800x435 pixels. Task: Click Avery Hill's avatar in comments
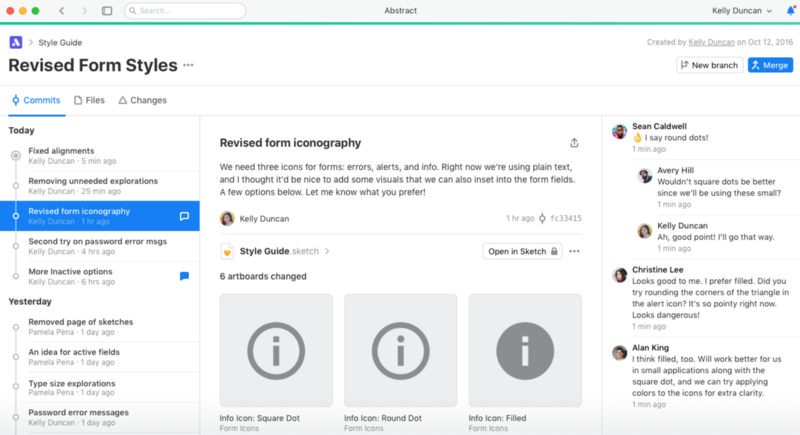tap(645, 176)
